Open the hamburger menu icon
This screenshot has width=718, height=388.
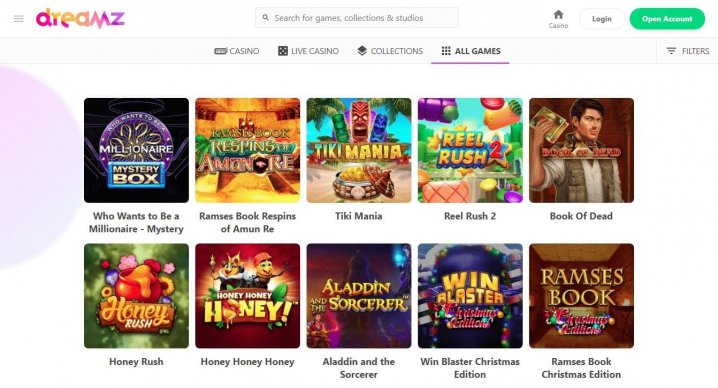point(19,19)
